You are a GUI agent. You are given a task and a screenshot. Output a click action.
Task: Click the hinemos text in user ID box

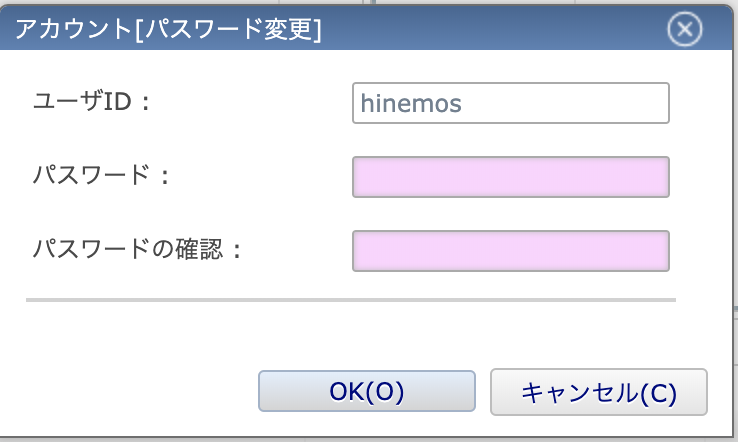(411, 103)
